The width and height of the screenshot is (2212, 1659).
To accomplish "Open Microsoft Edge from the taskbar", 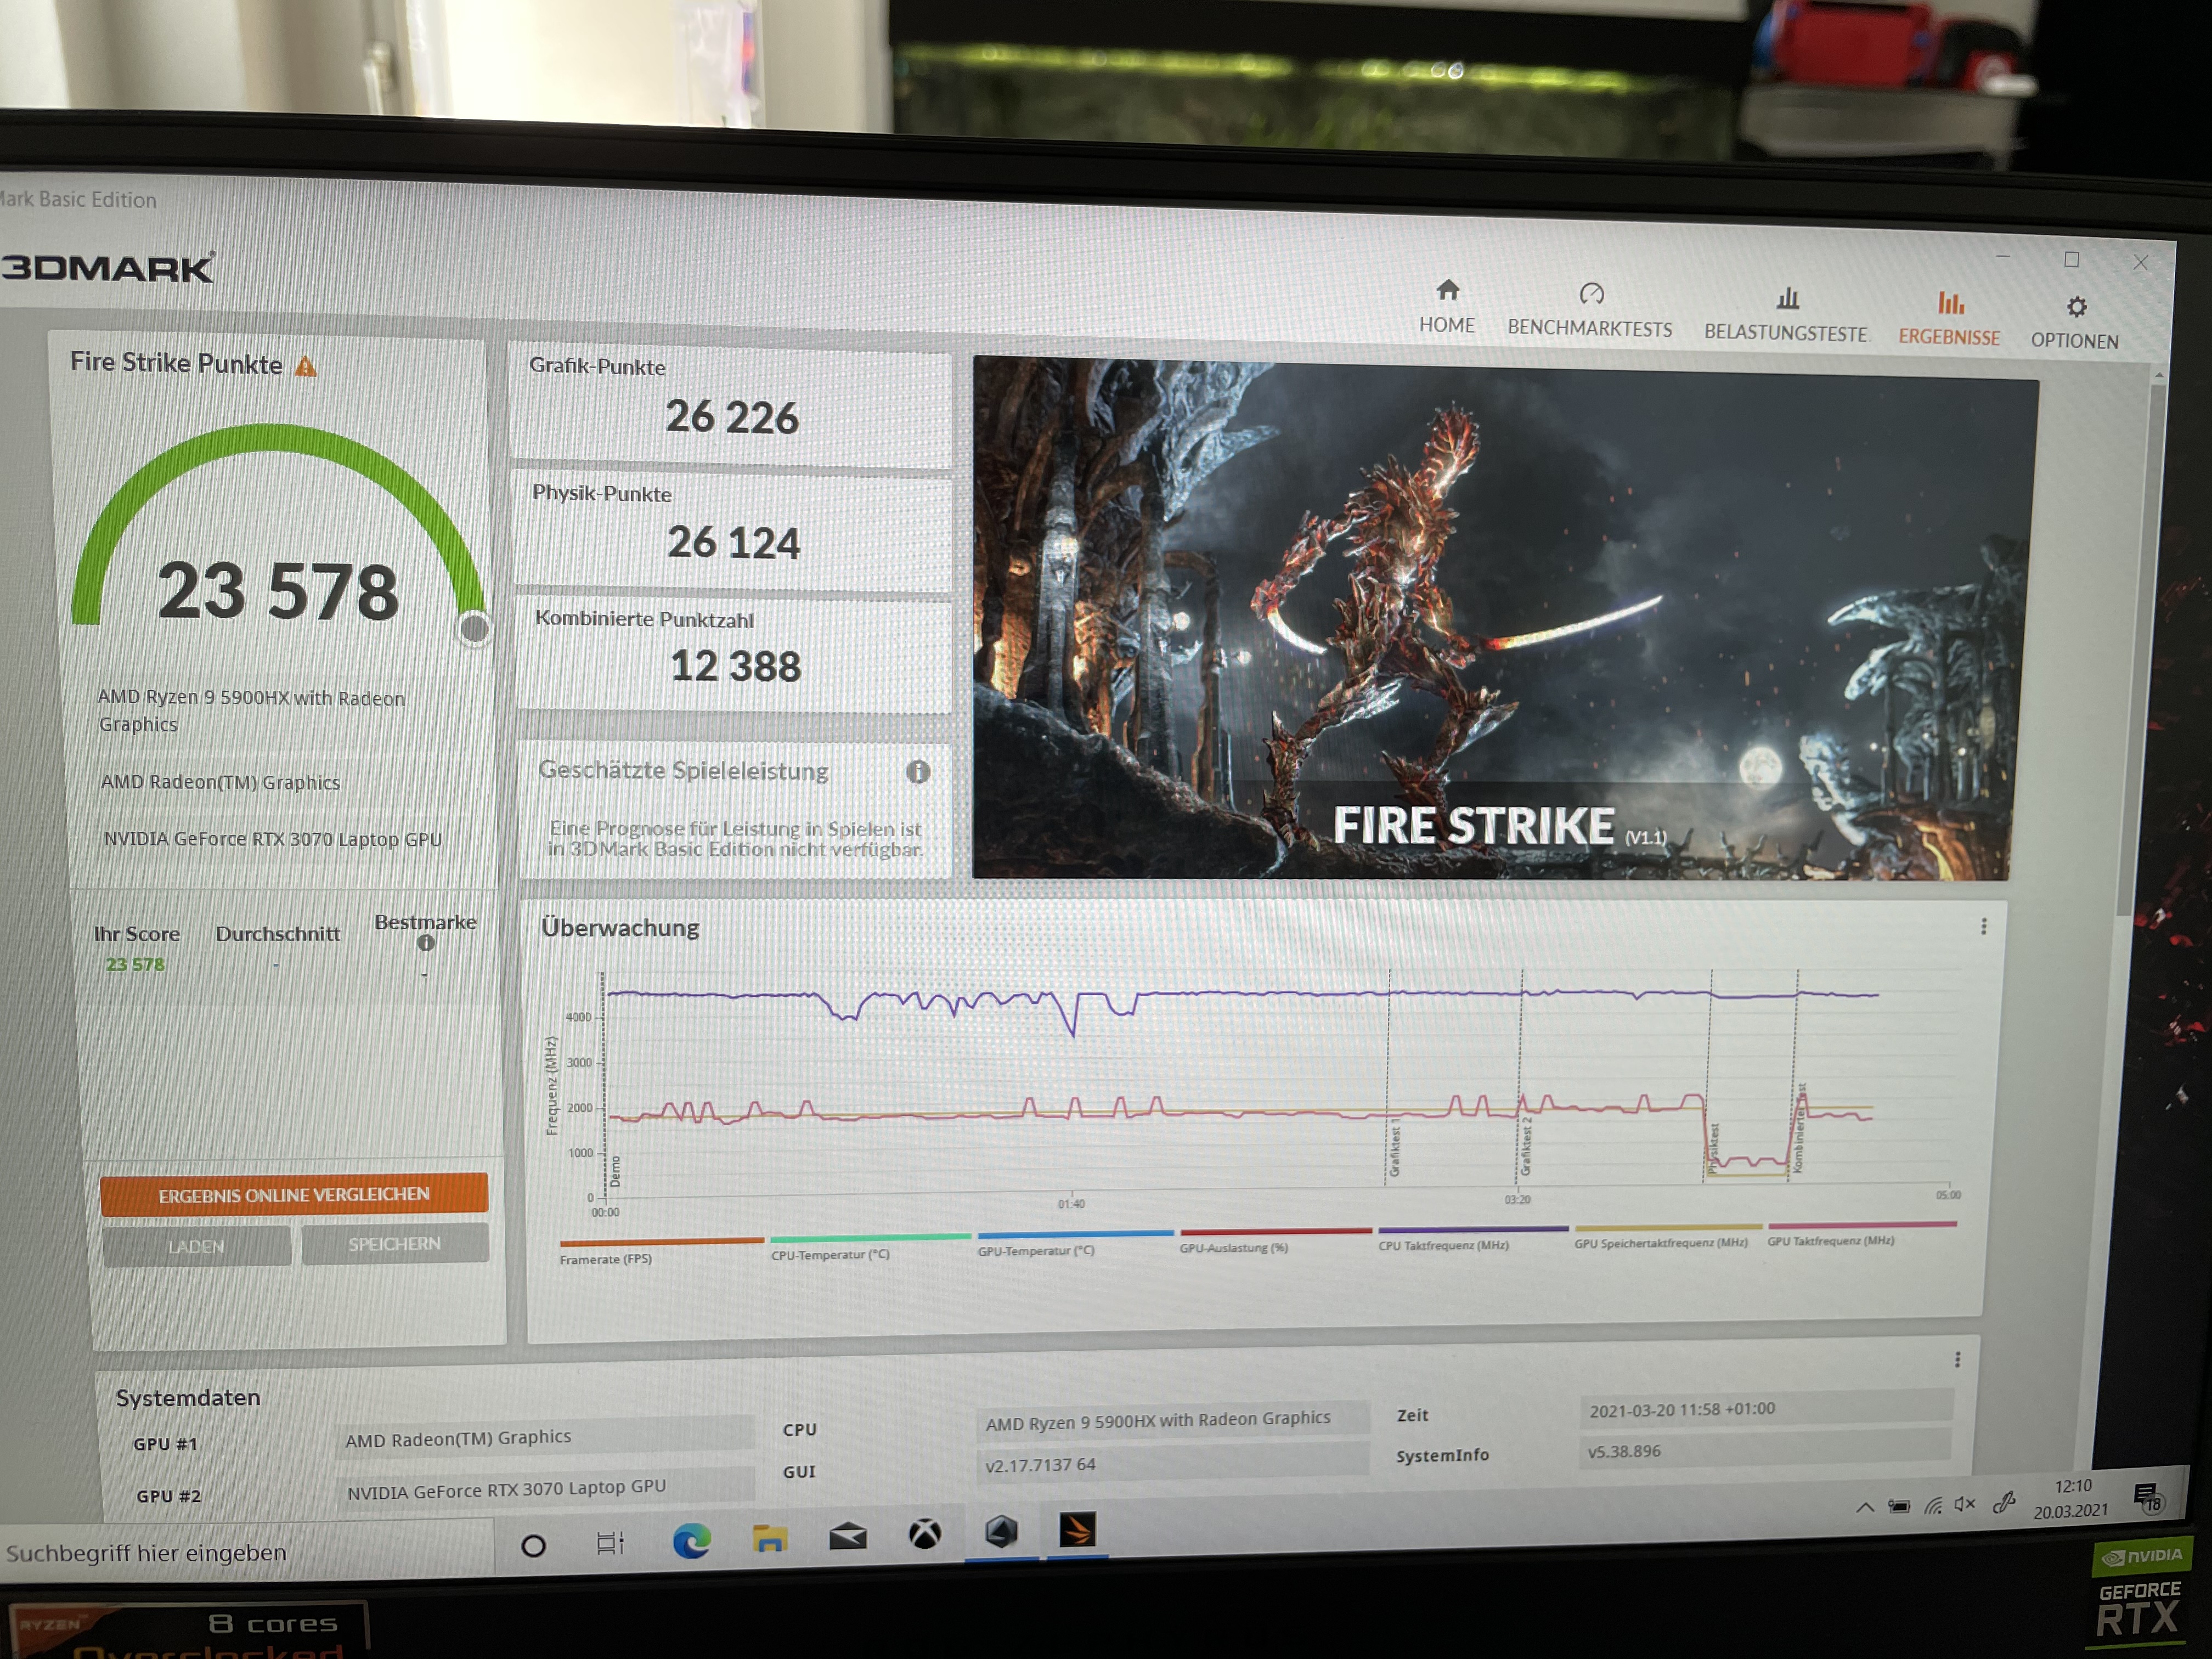I will coord(691,1541).
